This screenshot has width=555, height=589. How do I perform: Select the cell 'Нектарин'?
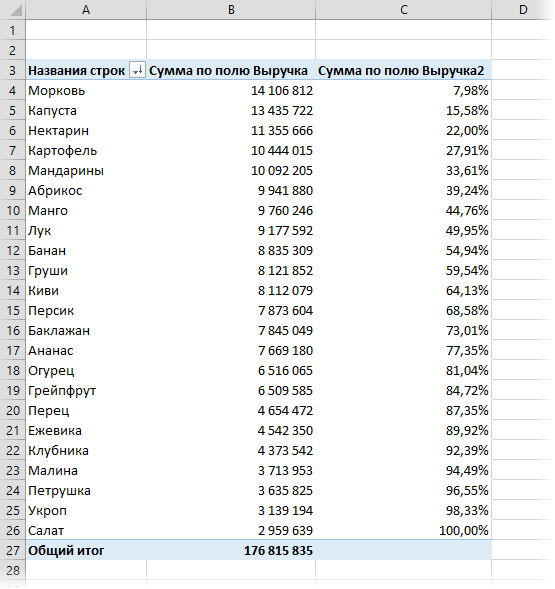[86, 130]
